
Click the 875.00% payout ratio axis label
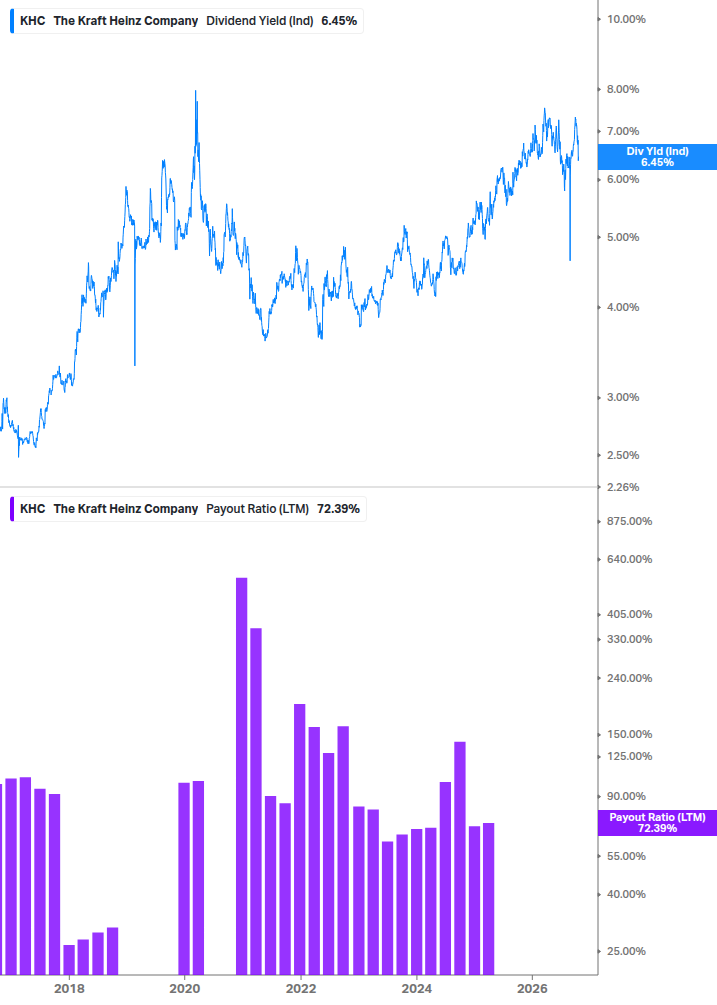coord(629,521)
